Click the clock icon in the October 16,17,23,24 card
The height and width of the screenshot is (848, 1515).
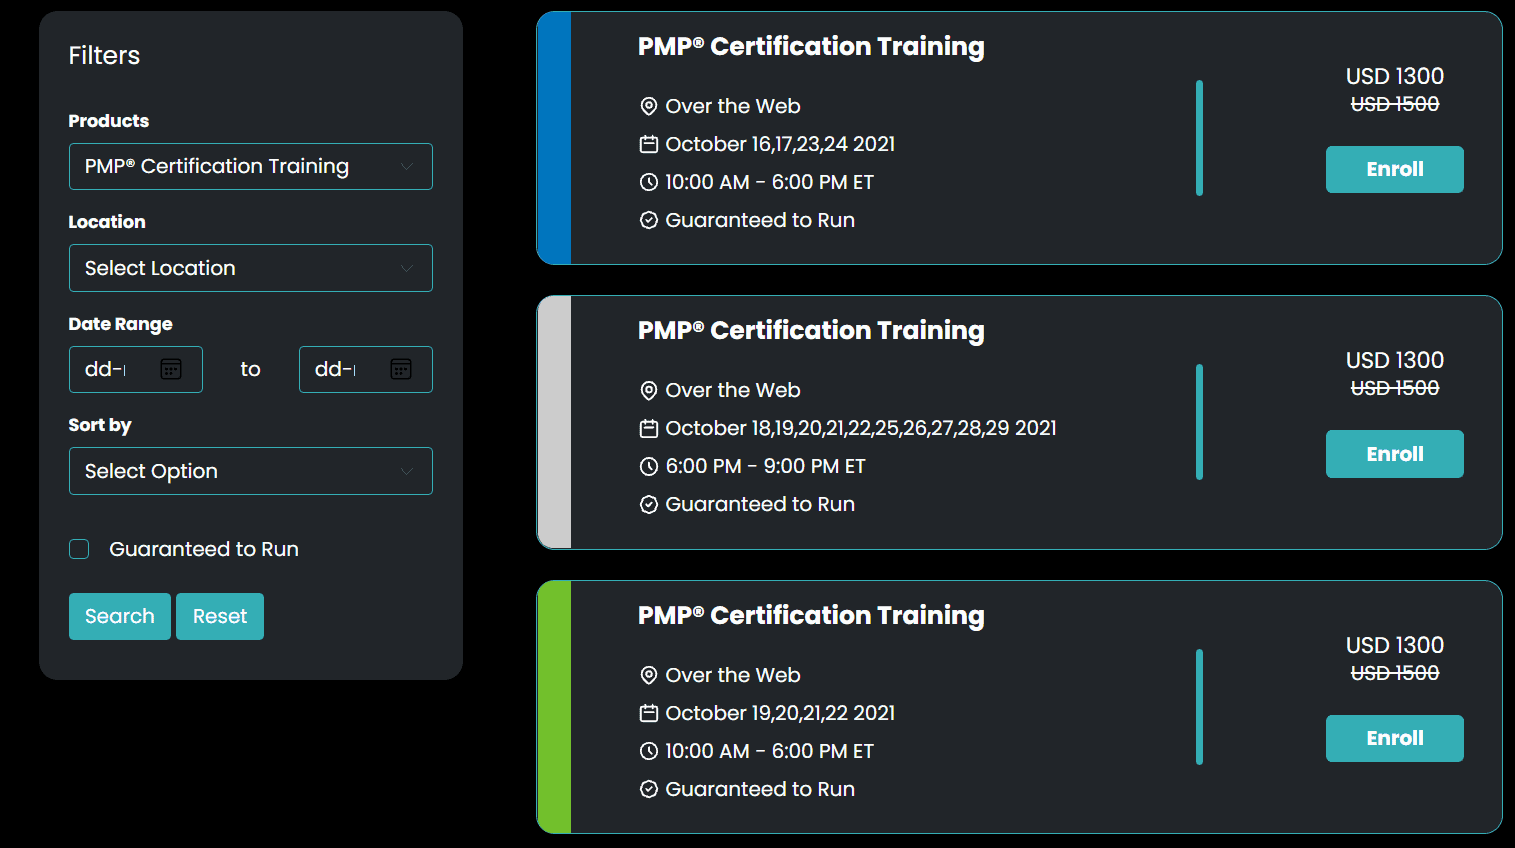pyautogui.click(x=649, y=182)
